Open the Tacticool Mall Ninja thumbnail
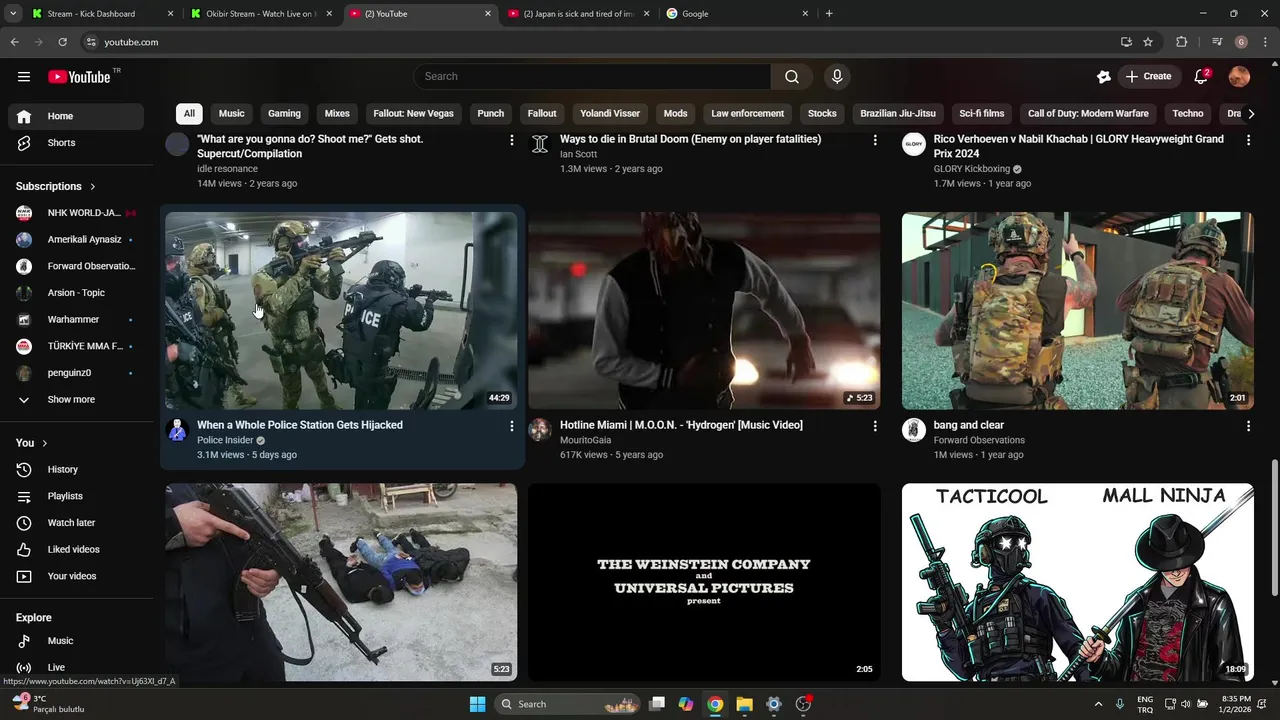This screenshot has width=1280, height=720. pos(1078,582)
